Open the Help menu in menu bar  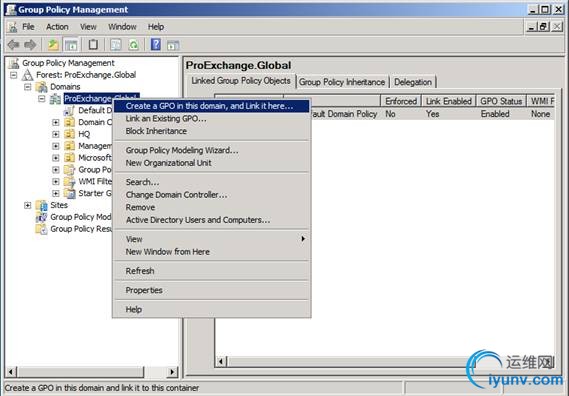click(x=156, y=27)
